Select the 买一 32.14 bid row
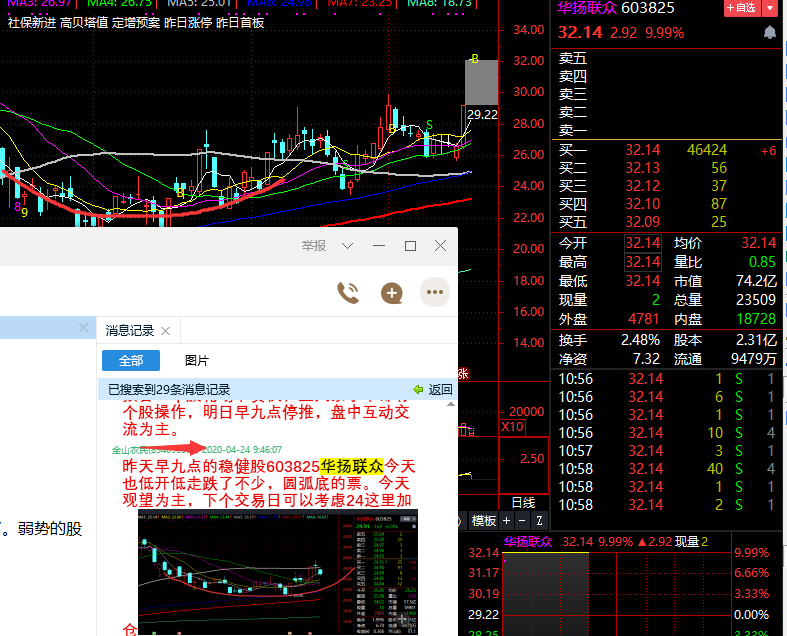Image resolution: width=787 pixels, height=636 pixels. tap(668, 150)
